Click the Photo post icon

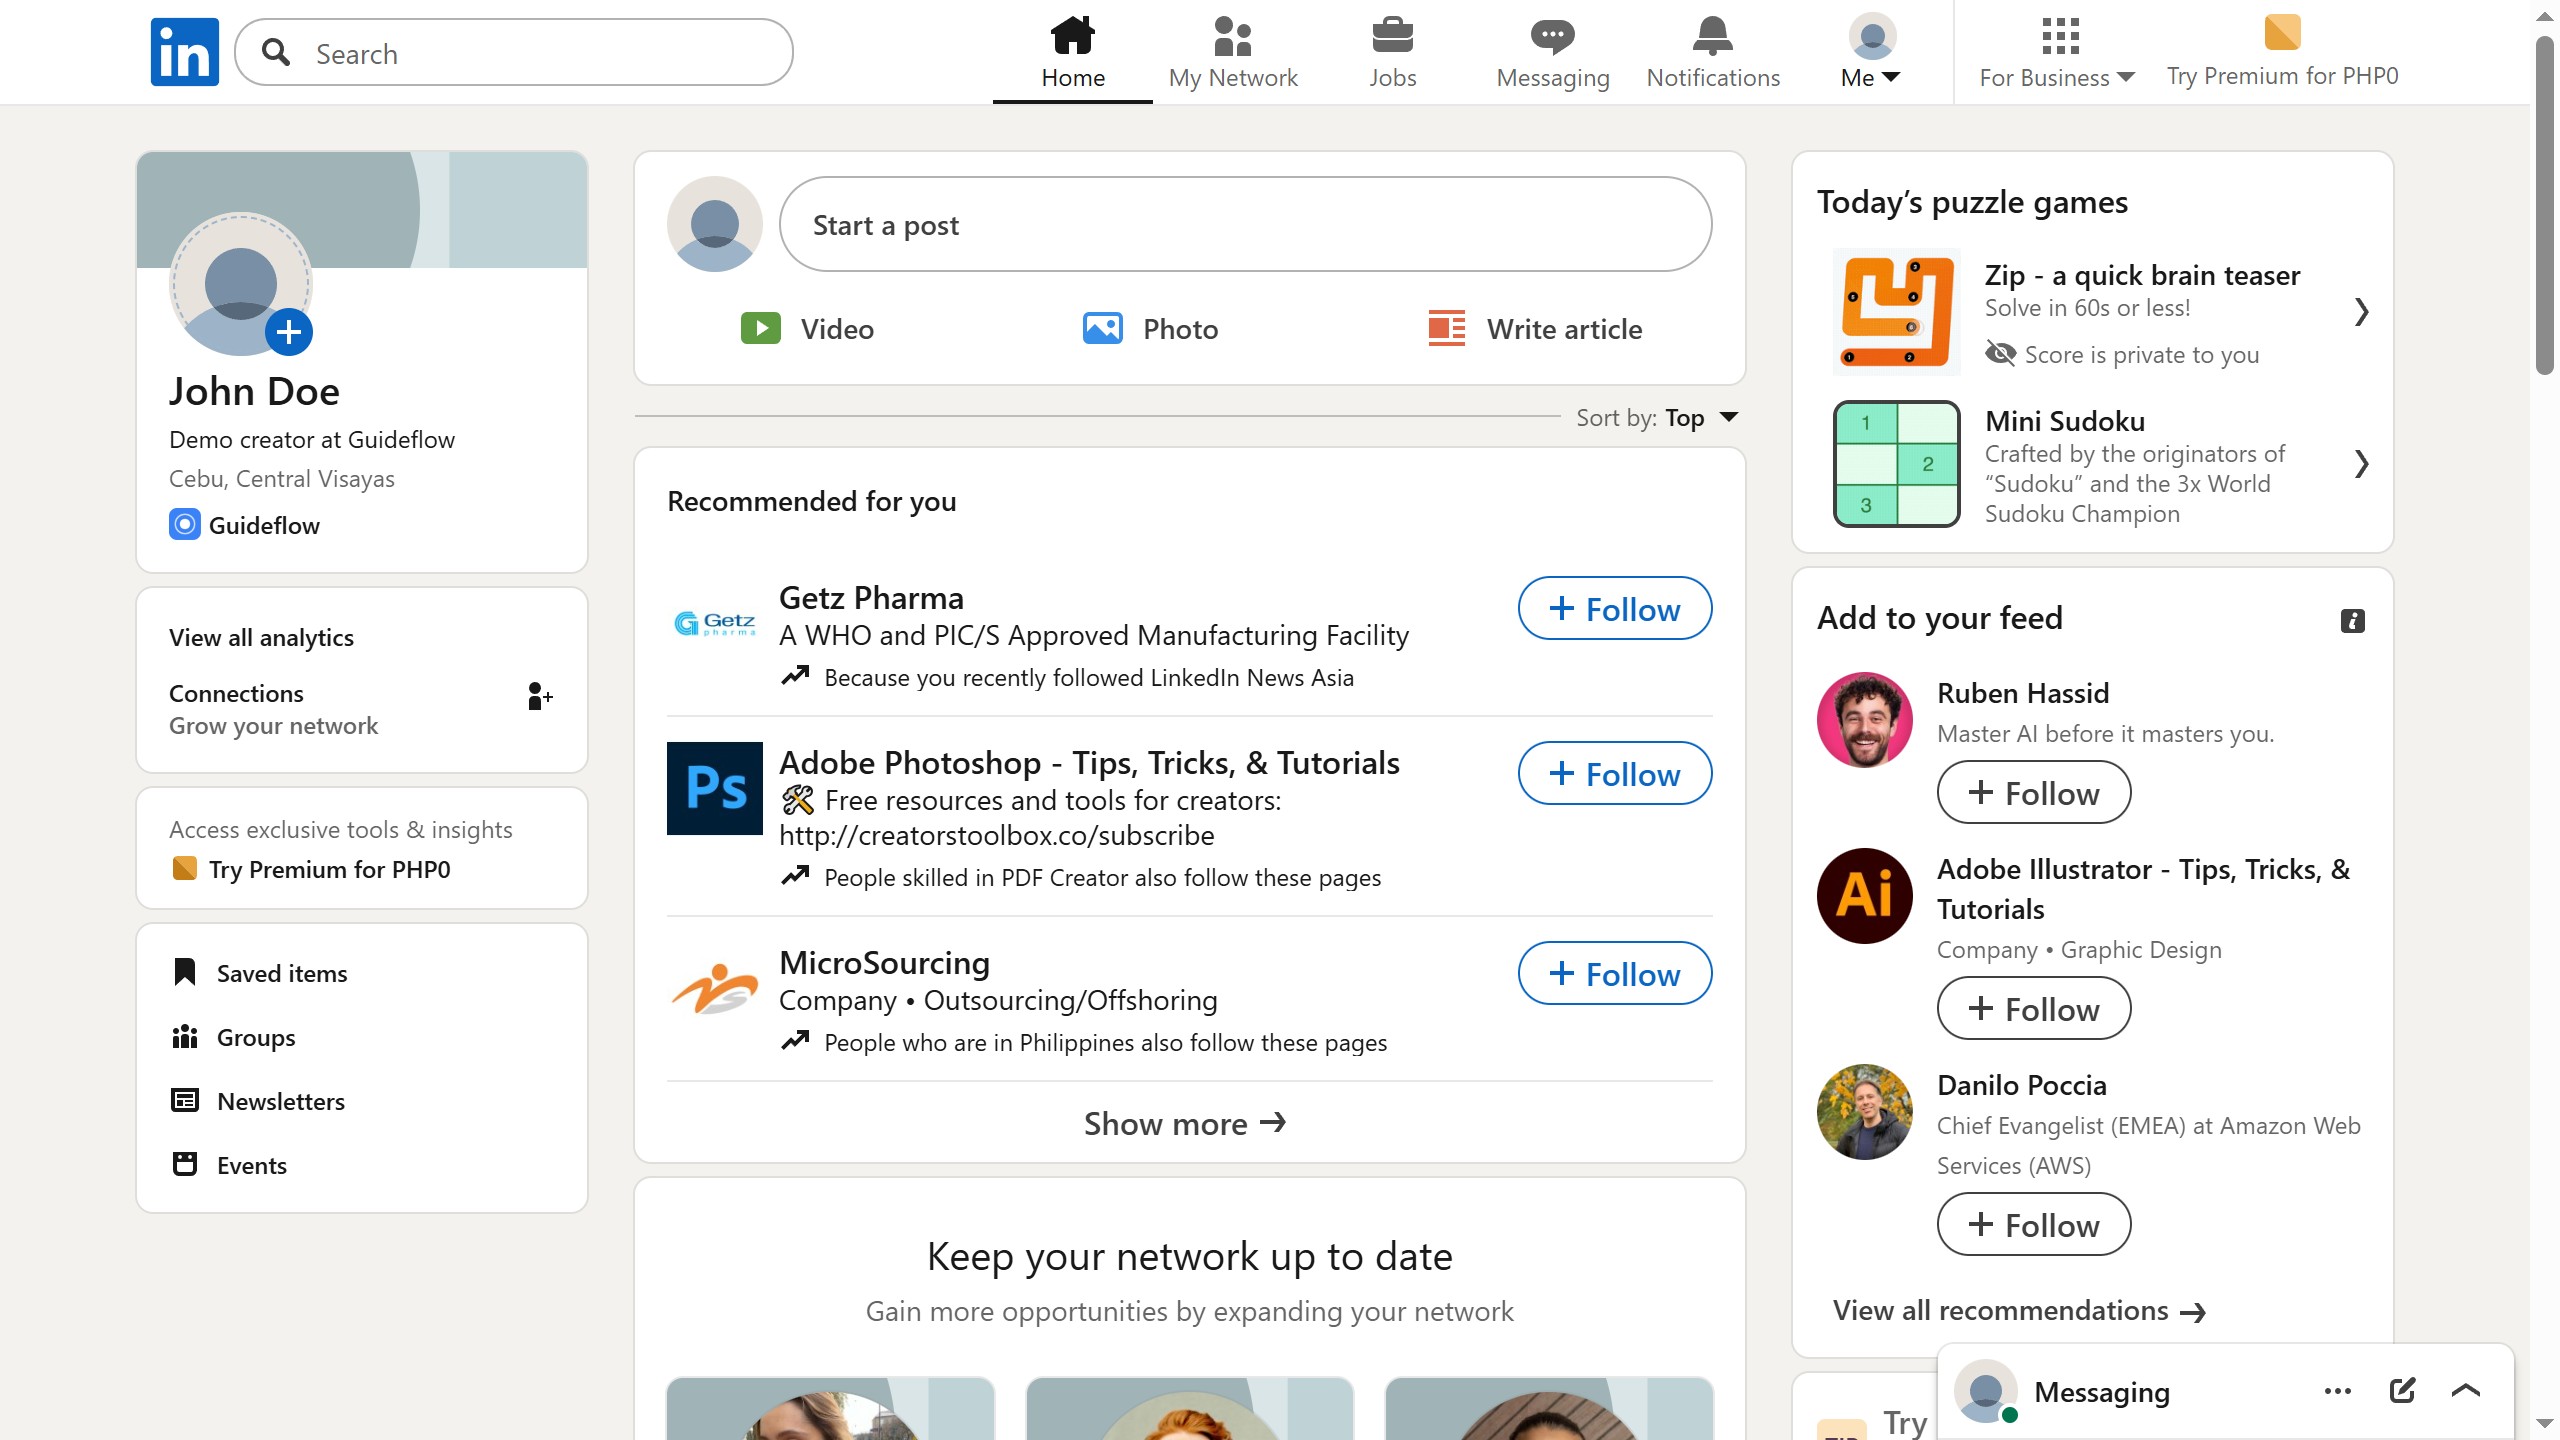point(1102,329)
